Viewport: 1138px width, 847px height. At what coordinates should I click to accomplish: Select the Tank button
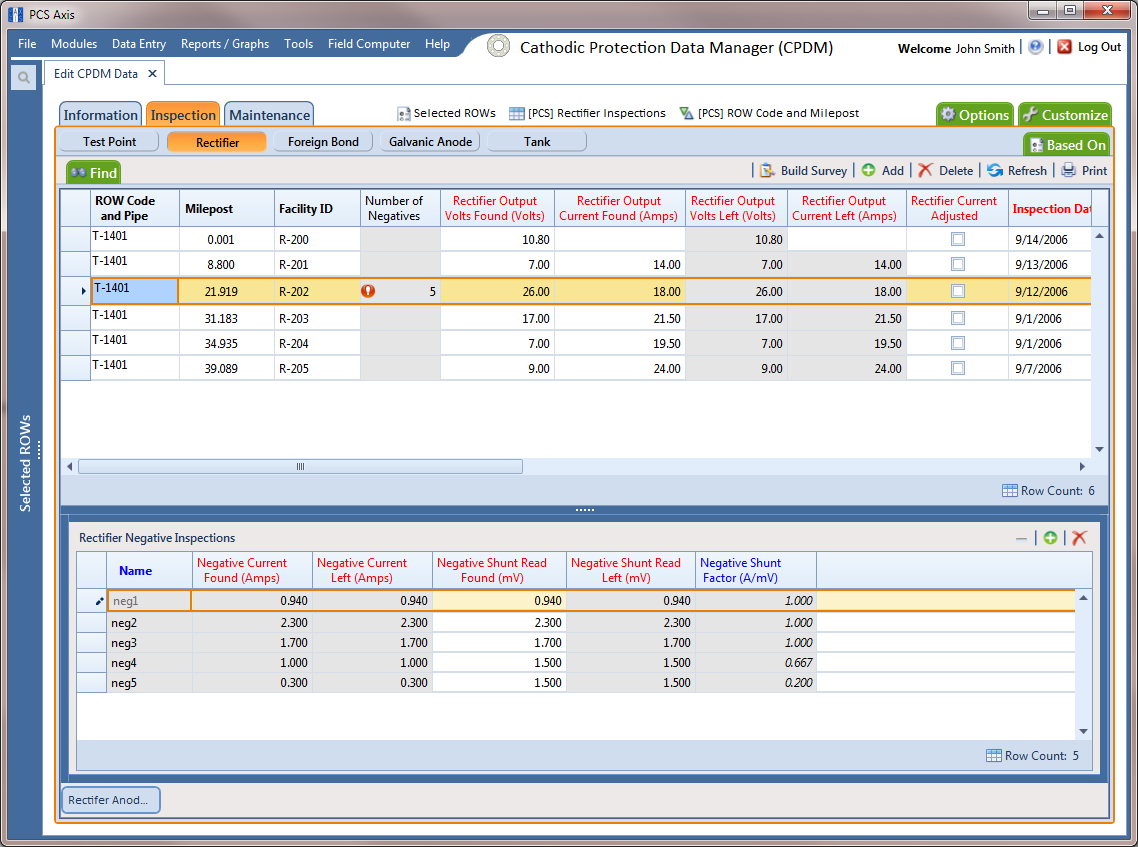point(537,142)
